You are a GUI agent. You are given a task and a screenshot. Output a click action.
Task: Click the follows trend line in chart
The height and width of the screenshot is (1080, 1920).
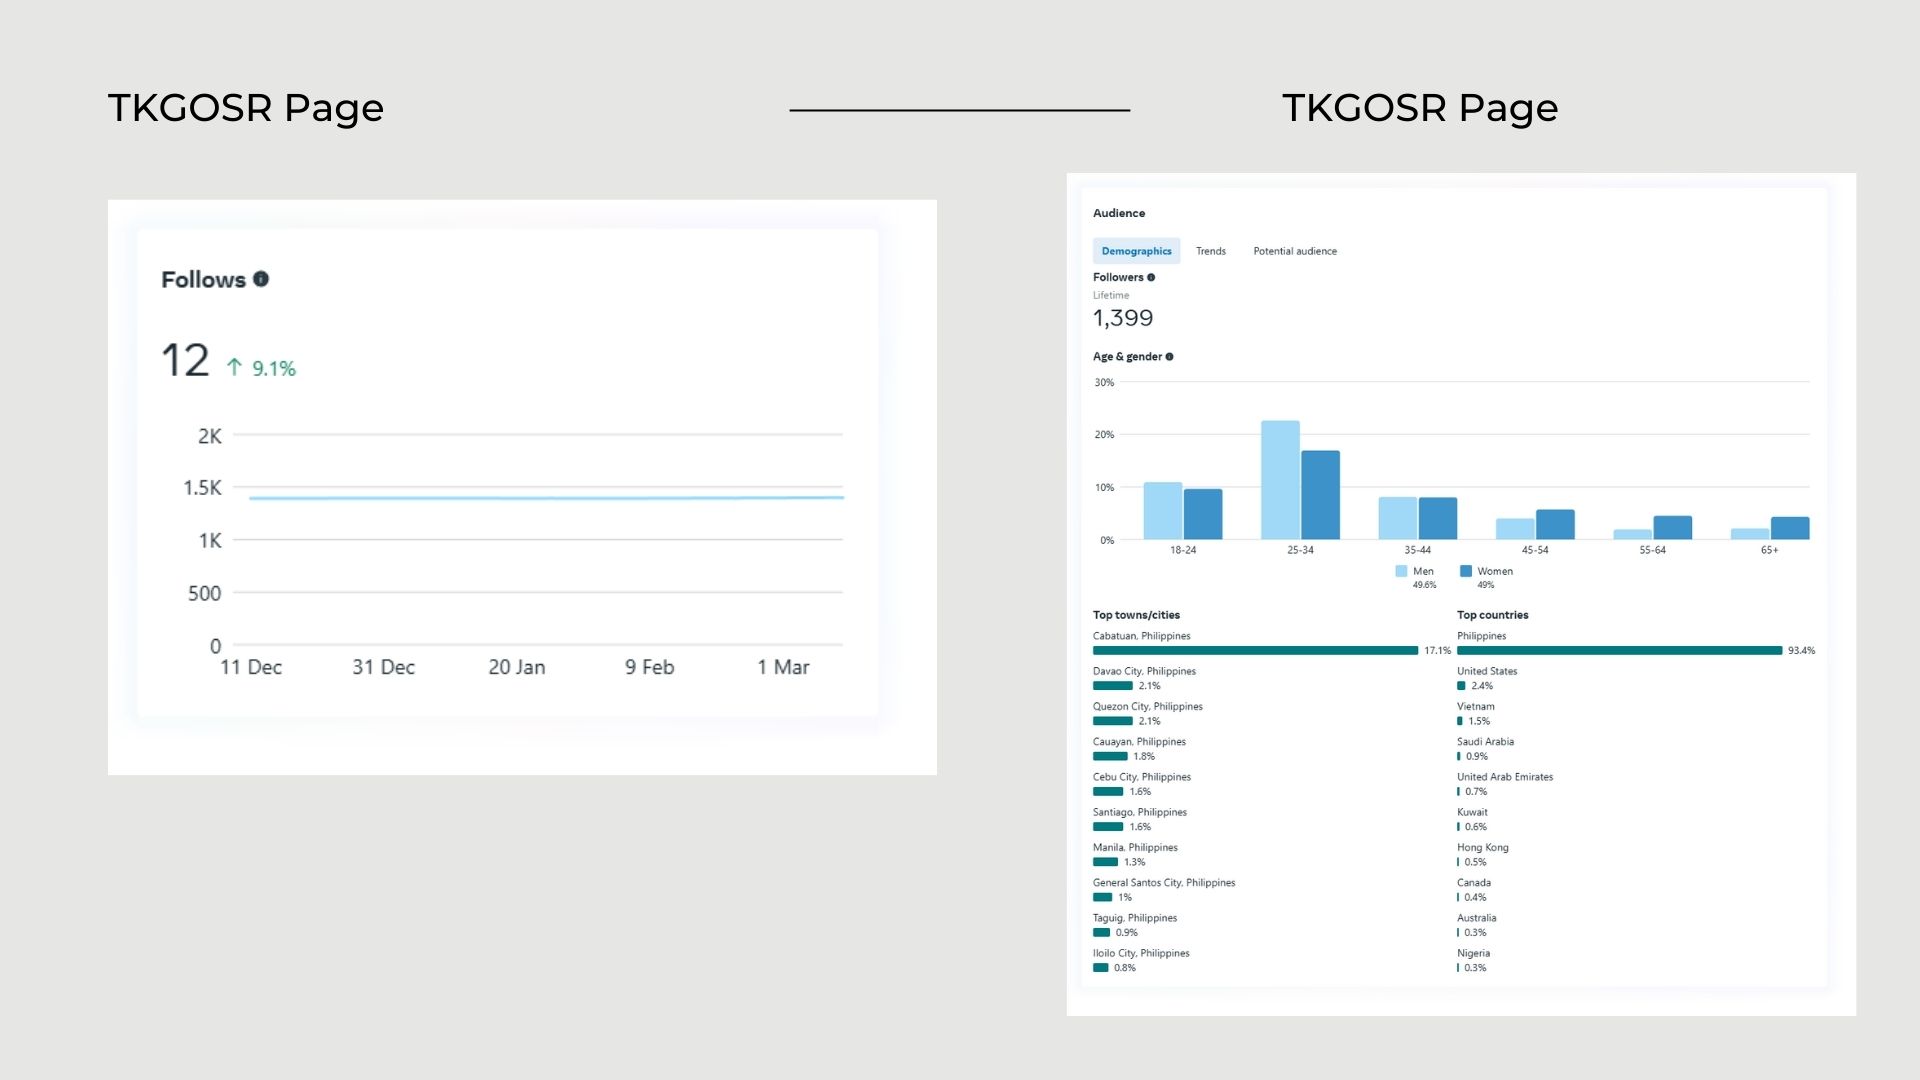point(545,498)
